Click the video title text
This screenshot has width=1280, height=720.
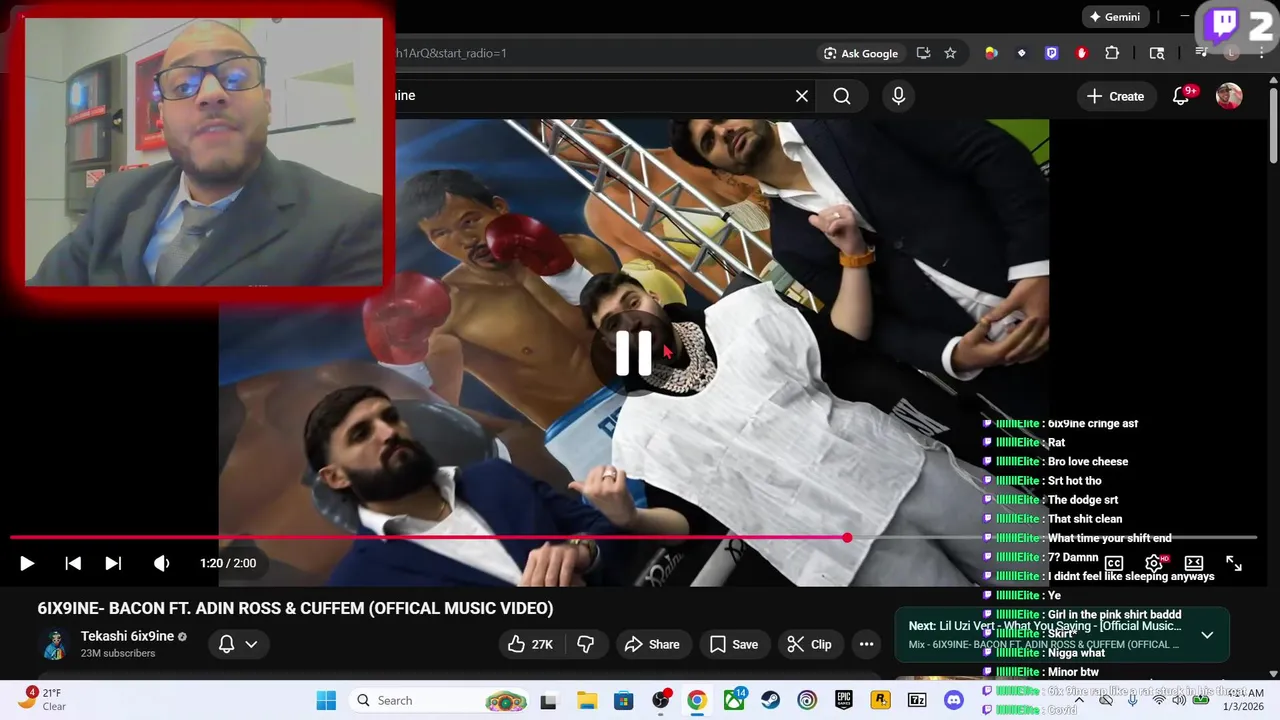[x=295, y=608]
